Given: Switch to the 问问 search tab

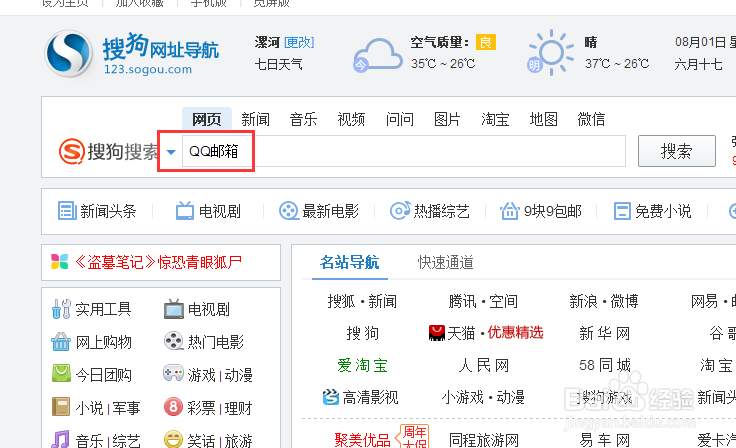Looking at the screenshot, I should point(399,119).
